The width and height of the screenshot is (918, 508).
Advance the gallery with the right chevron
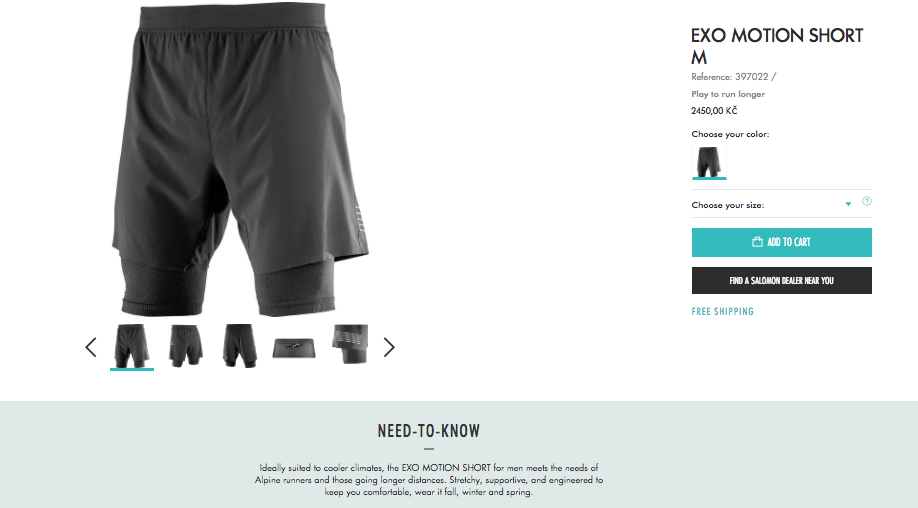coord(389,347)
